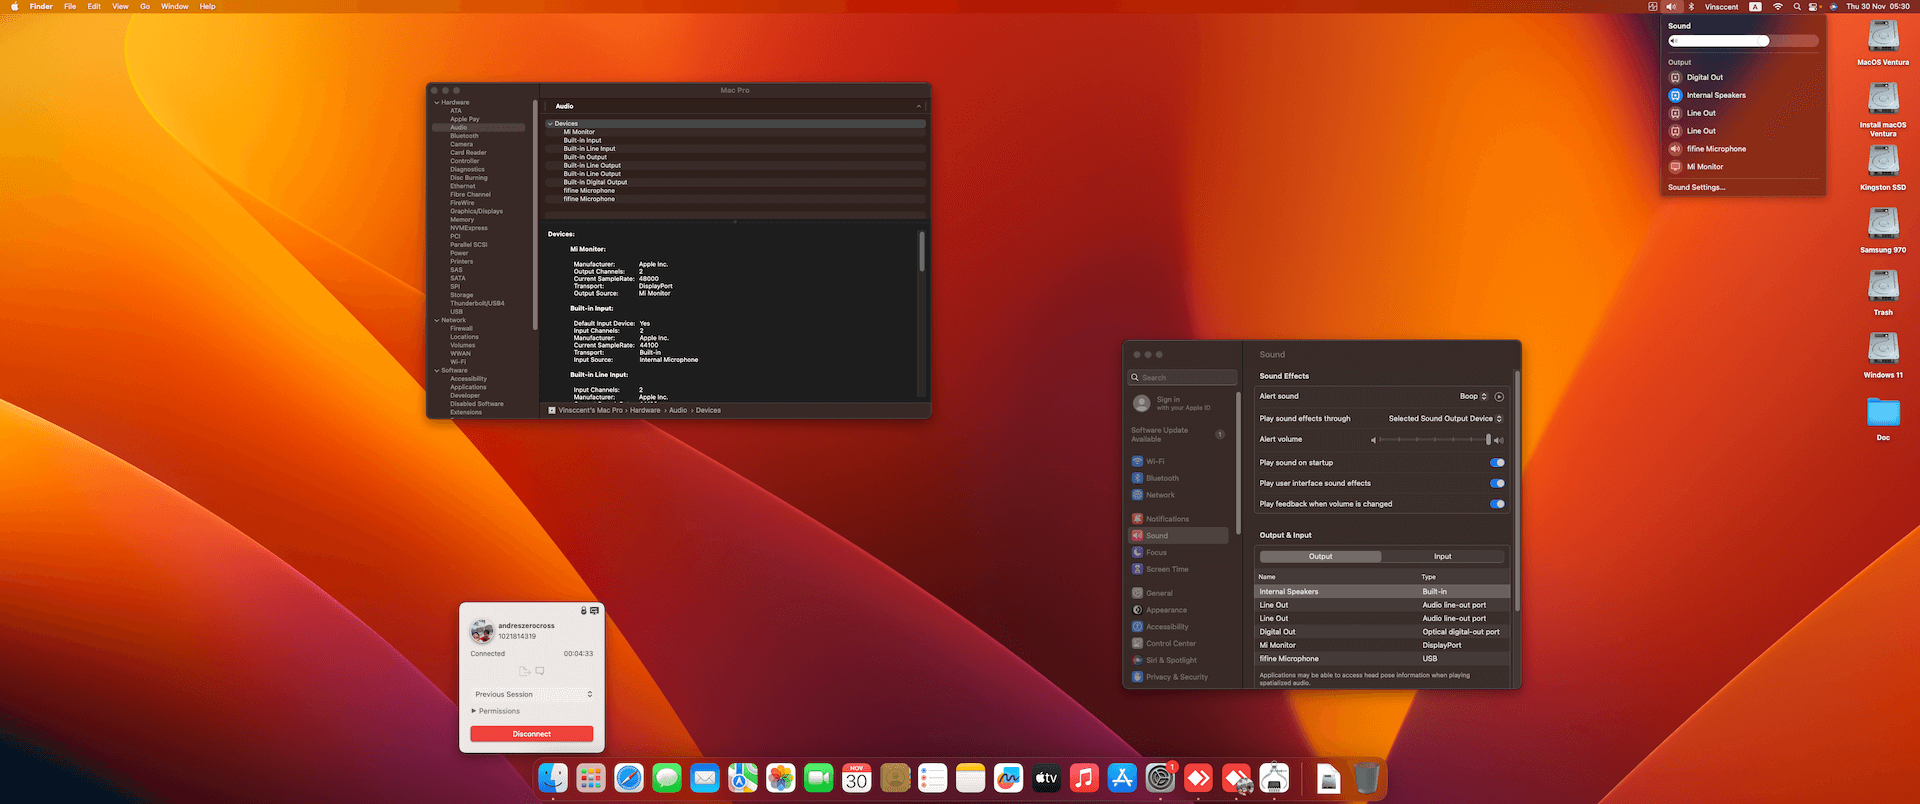Click the Disconnect button
Screen dimensions: 1920x804
[x=532, y=734]
